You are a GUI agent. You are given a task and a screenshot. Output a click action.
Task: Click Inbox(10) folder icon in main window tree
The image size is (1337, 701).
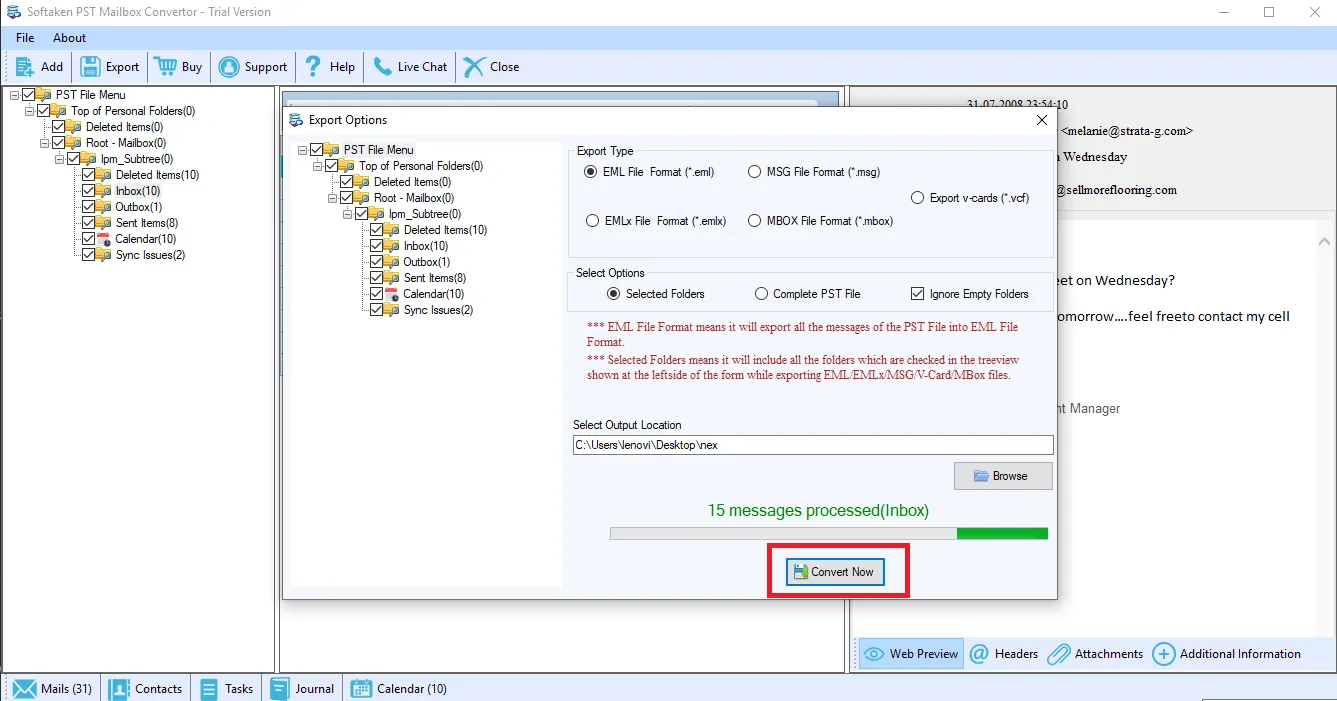coord(104,191)
